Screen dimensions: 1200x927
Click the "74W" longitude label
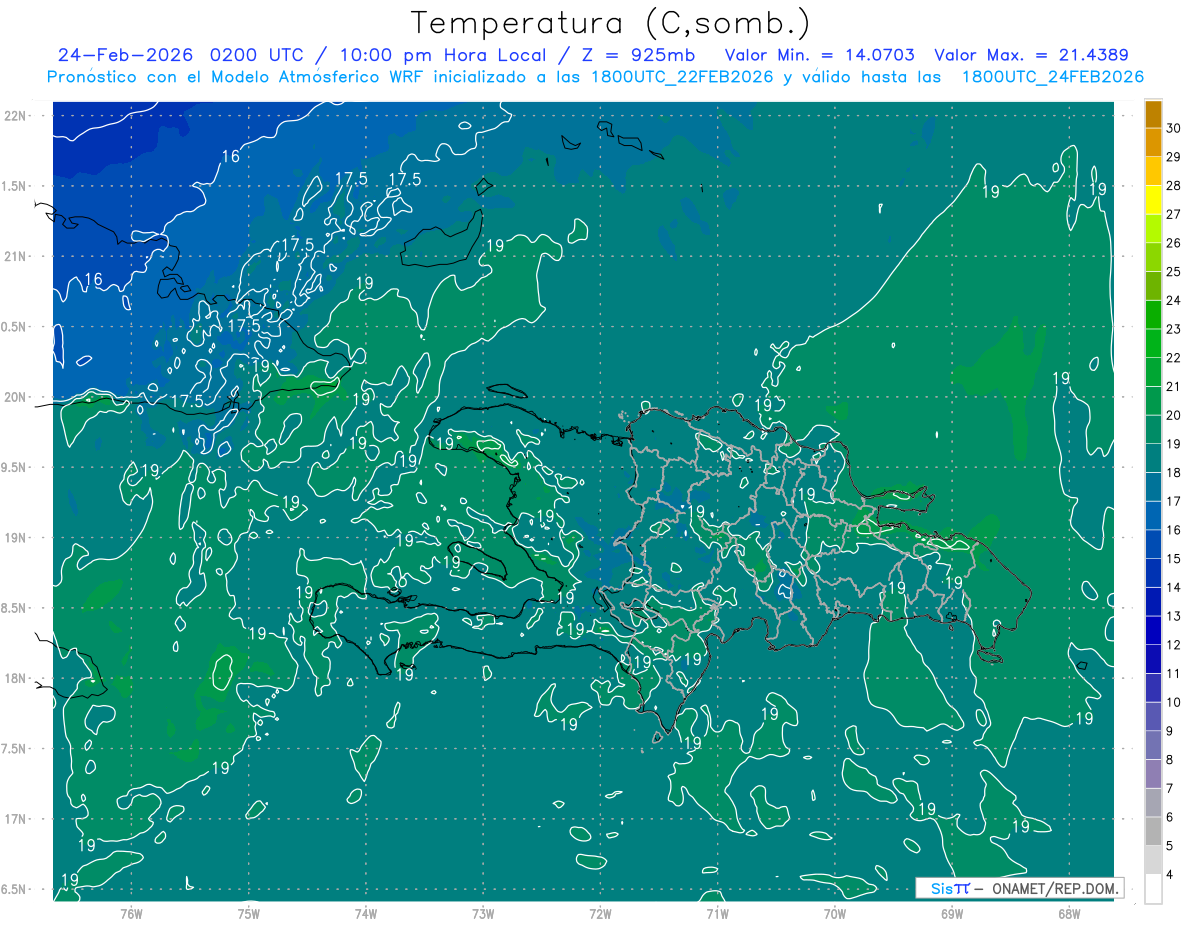(365, 913)
